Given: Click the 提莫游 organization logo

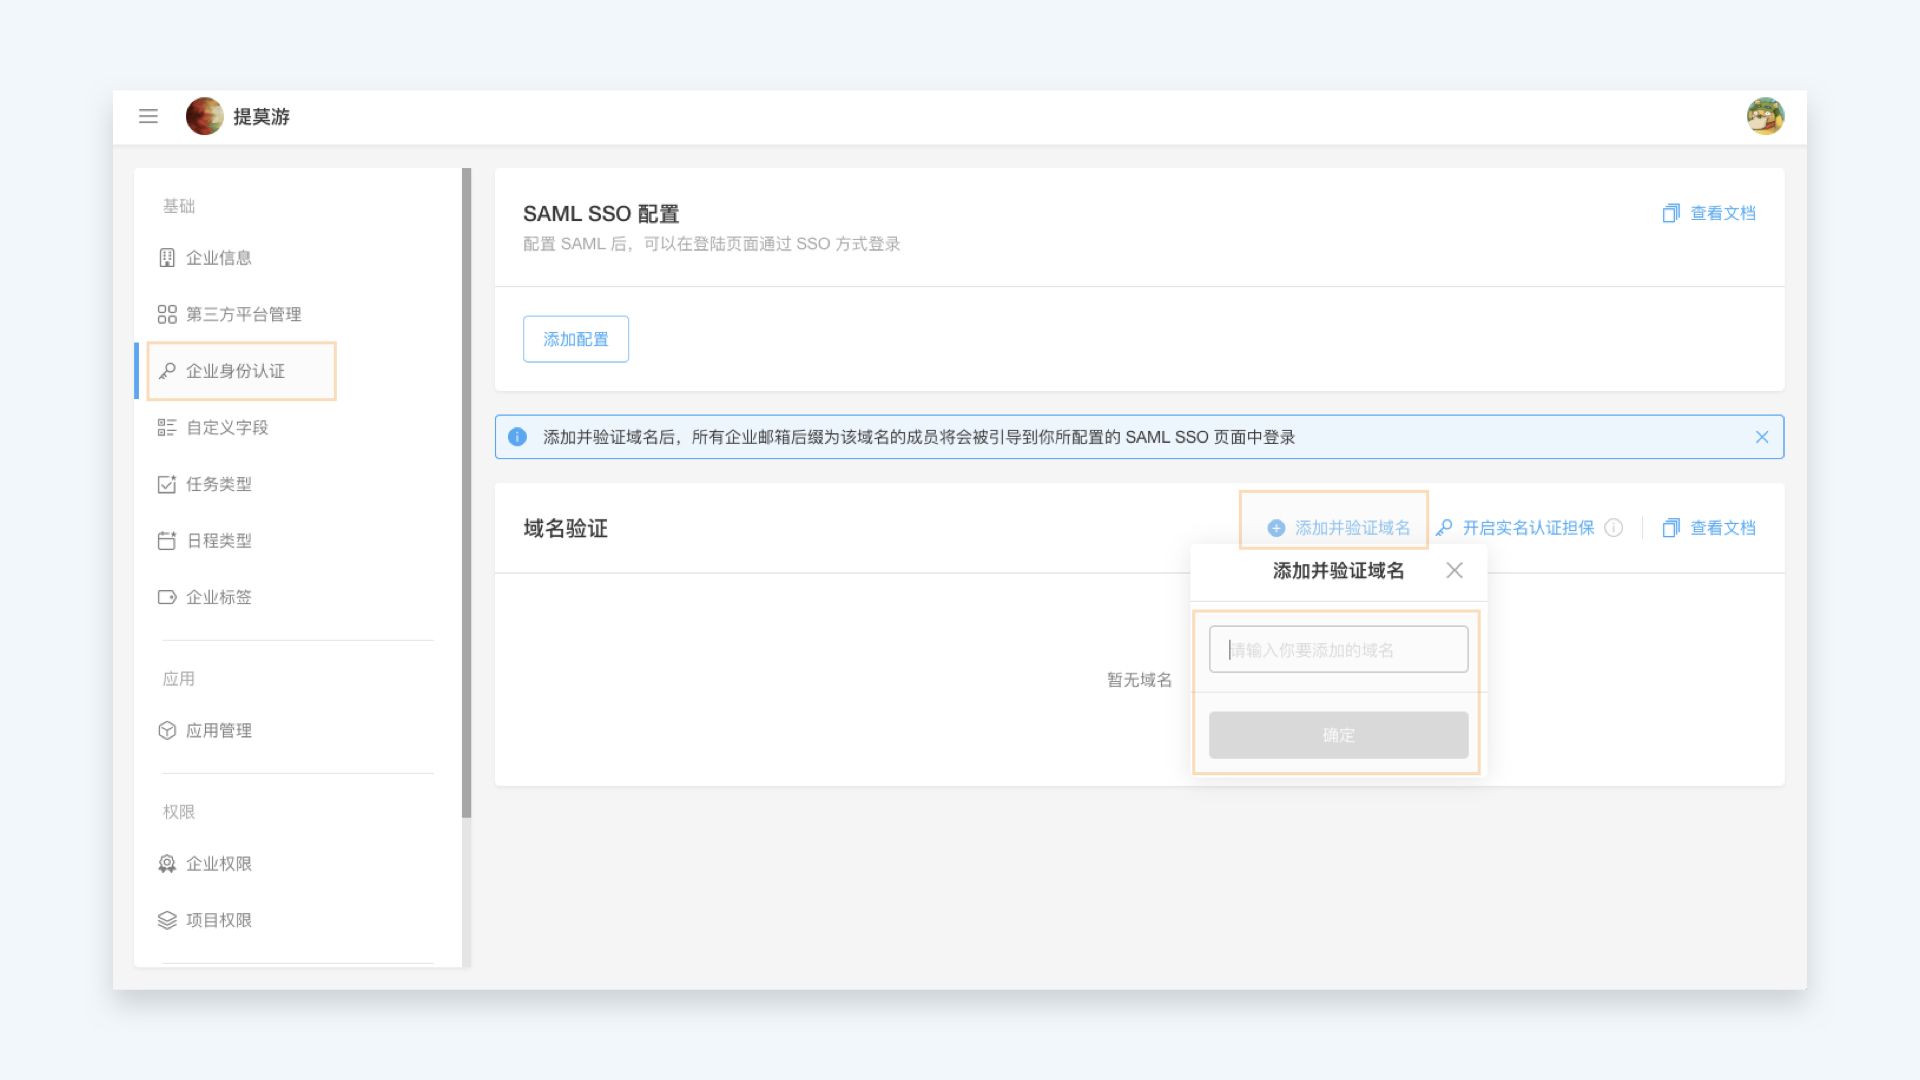Looking at the screenshot, I should [x=204, y=116].
